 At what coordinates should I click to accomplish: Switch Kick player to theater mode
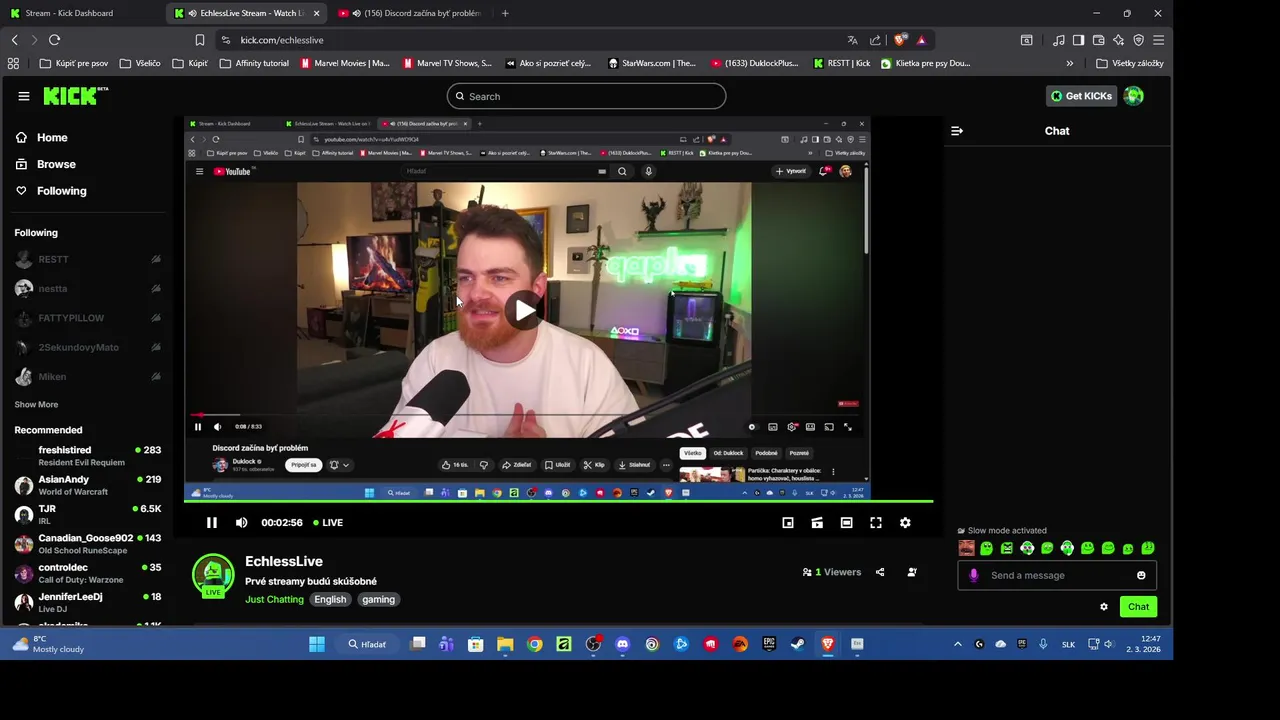[846, 522]
